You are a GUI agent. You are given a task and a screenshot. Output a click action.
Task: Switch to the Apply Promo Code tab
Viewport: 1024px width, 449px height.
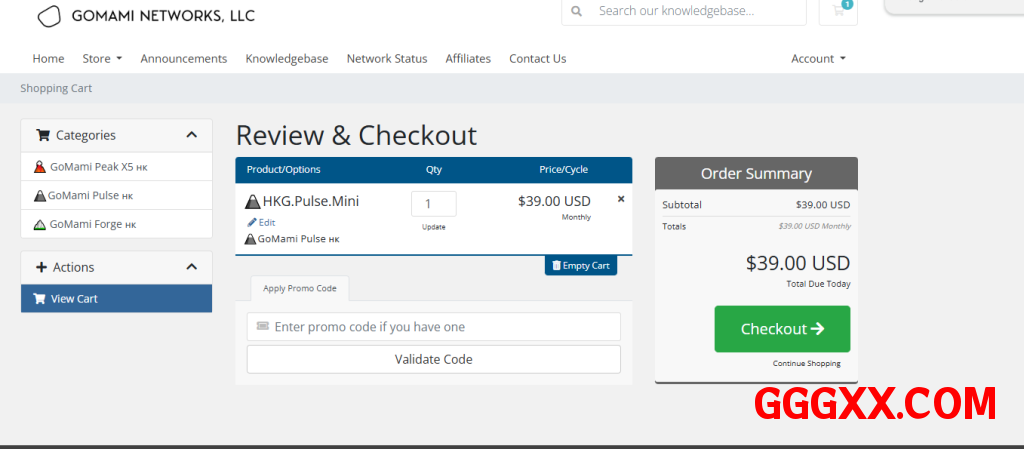(x=300, y=288)
